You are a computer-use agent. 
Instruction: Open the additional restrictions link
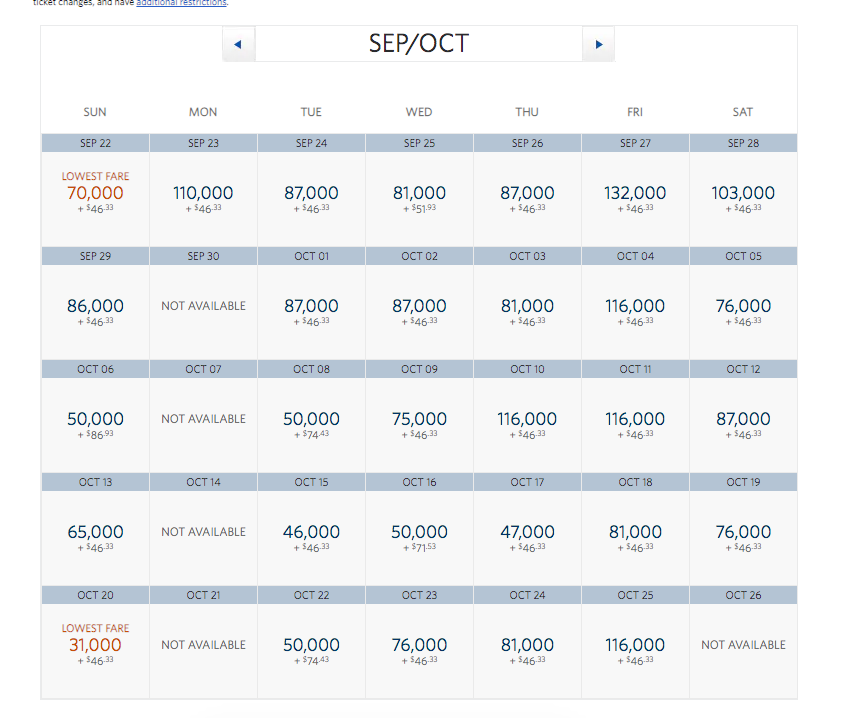click(181, 3)
